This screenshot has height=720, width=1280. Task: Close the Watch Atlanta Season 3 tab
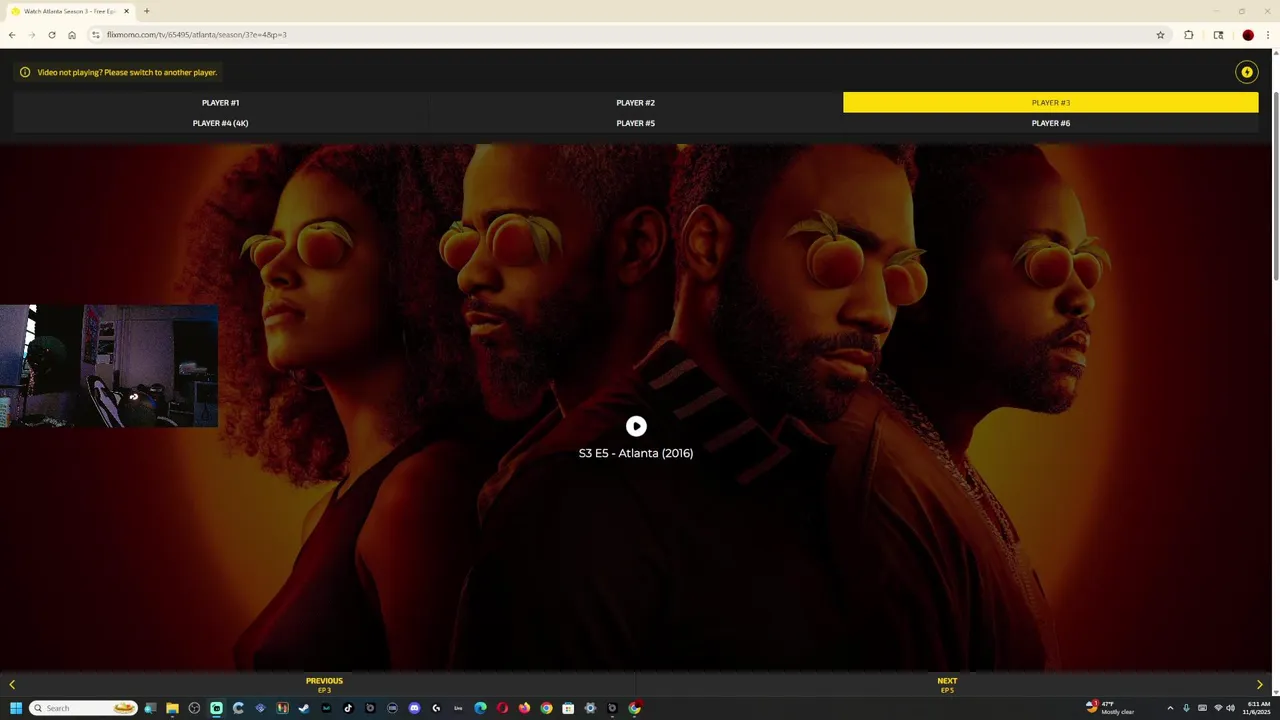[x=126, y=11]
